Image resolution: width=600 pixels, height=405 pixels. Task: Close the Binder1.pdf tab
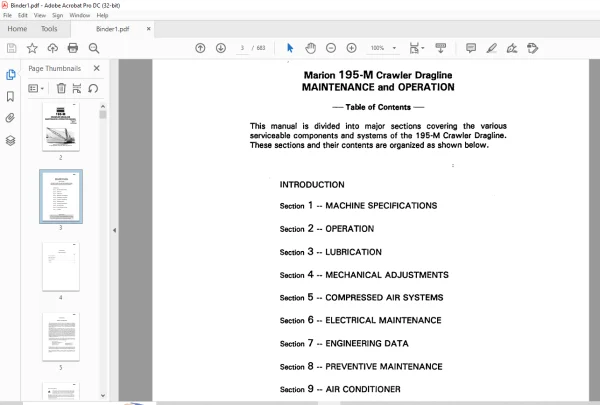coord(148,29)
